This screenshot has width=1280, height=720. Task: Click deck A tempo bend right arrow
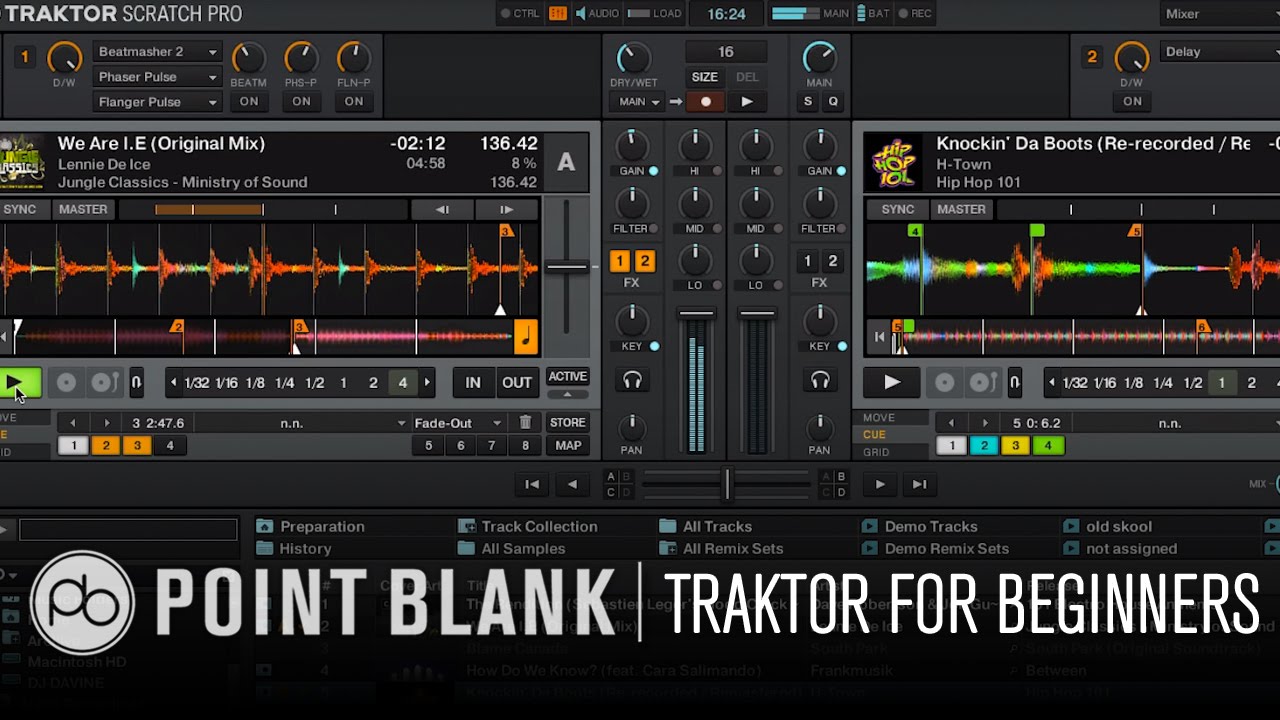point(506,210)
